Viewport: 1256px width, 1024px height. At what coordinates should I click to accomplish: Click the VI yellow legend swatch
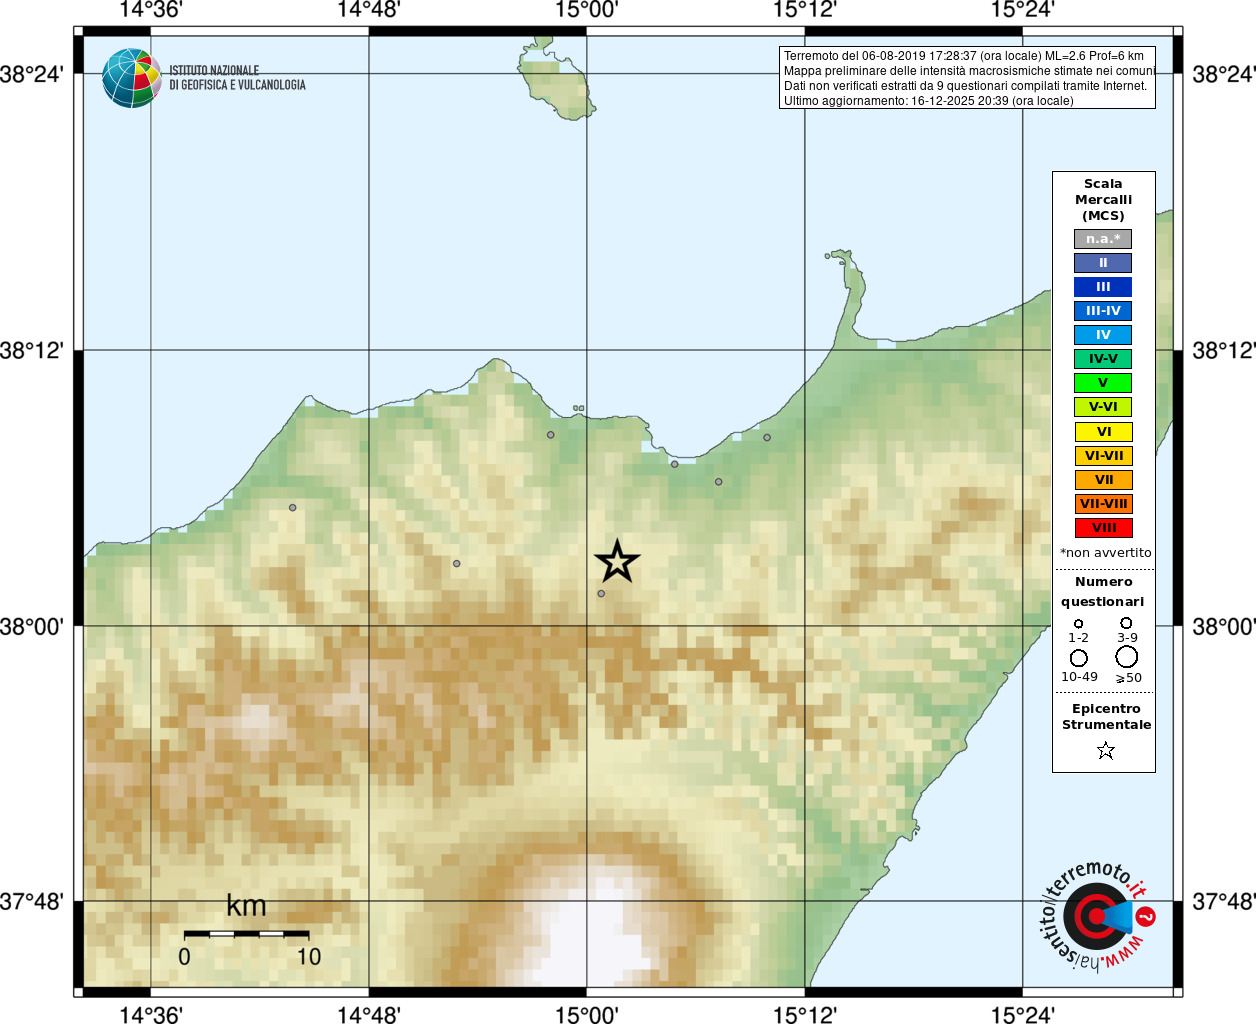click(1103, 432)
